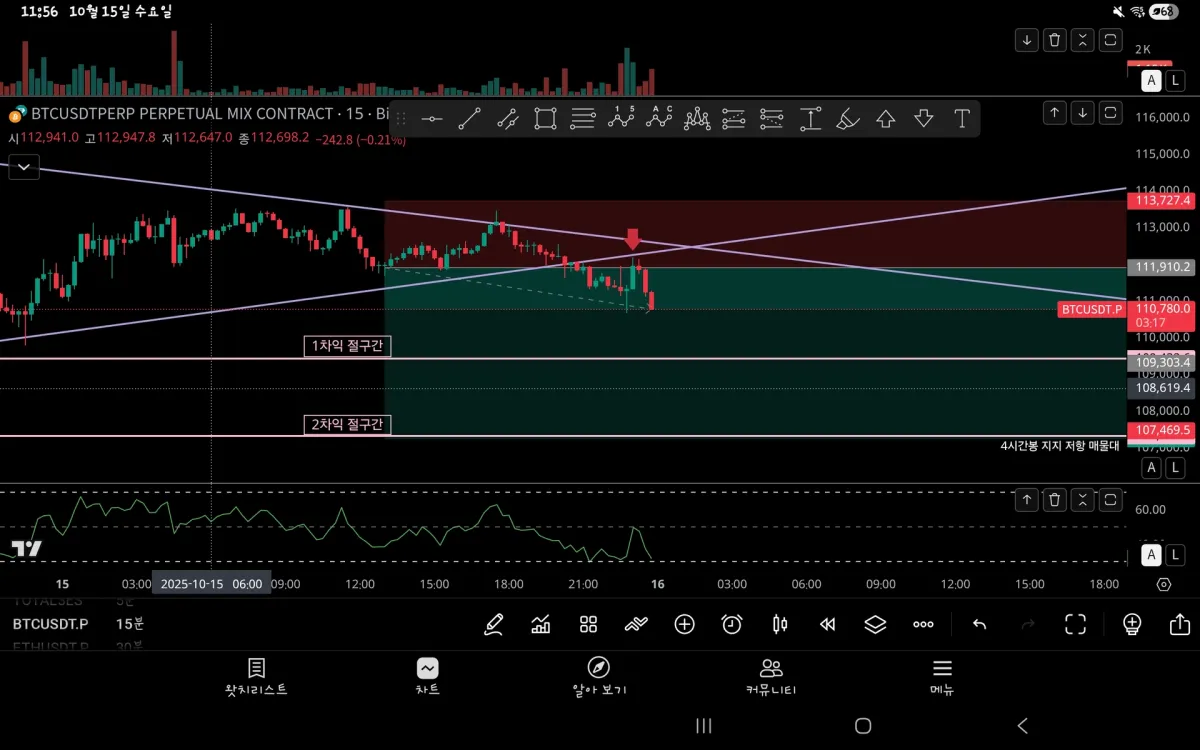Collapse the volume pane

pyautogui.click(x=1083, y=40)
